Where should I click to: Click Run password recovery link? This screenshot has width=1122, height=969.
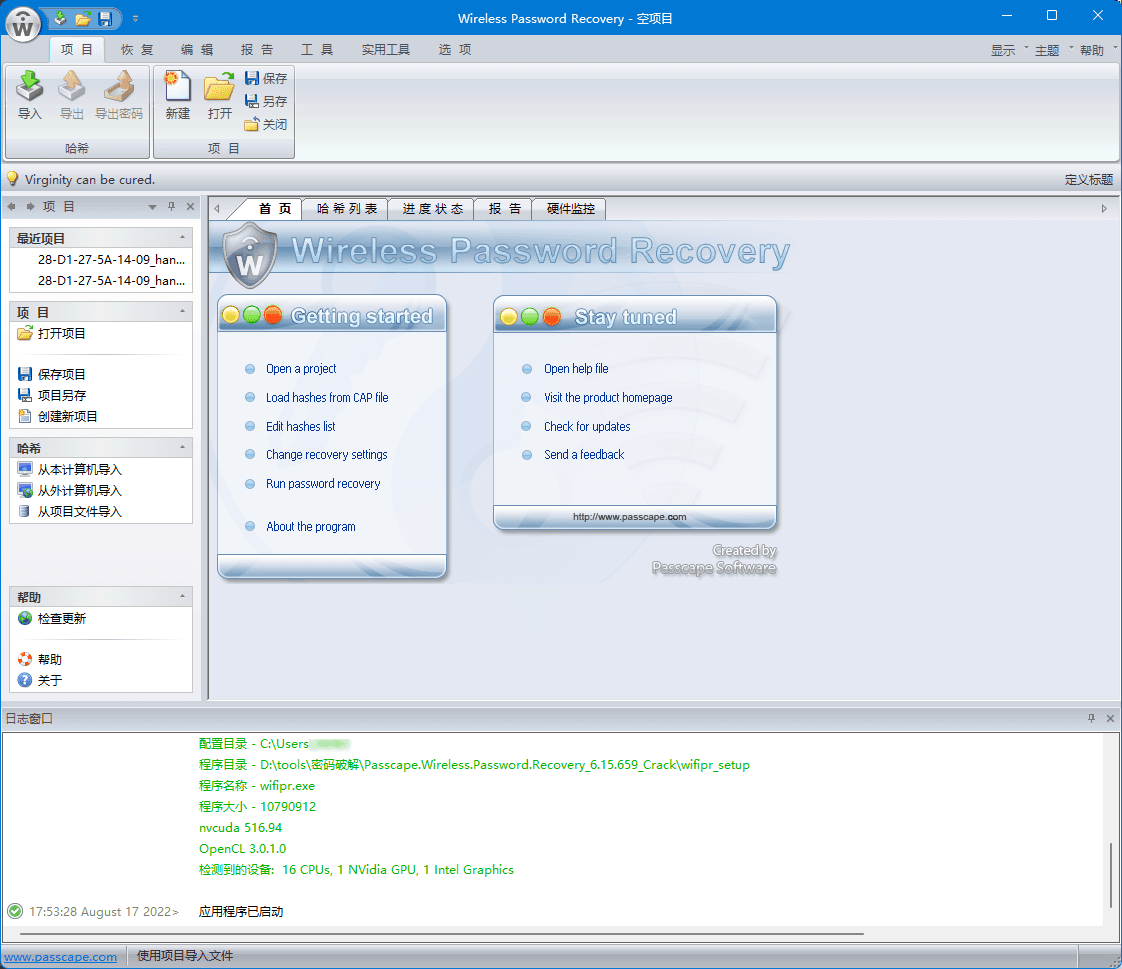(x=323, y=484)
